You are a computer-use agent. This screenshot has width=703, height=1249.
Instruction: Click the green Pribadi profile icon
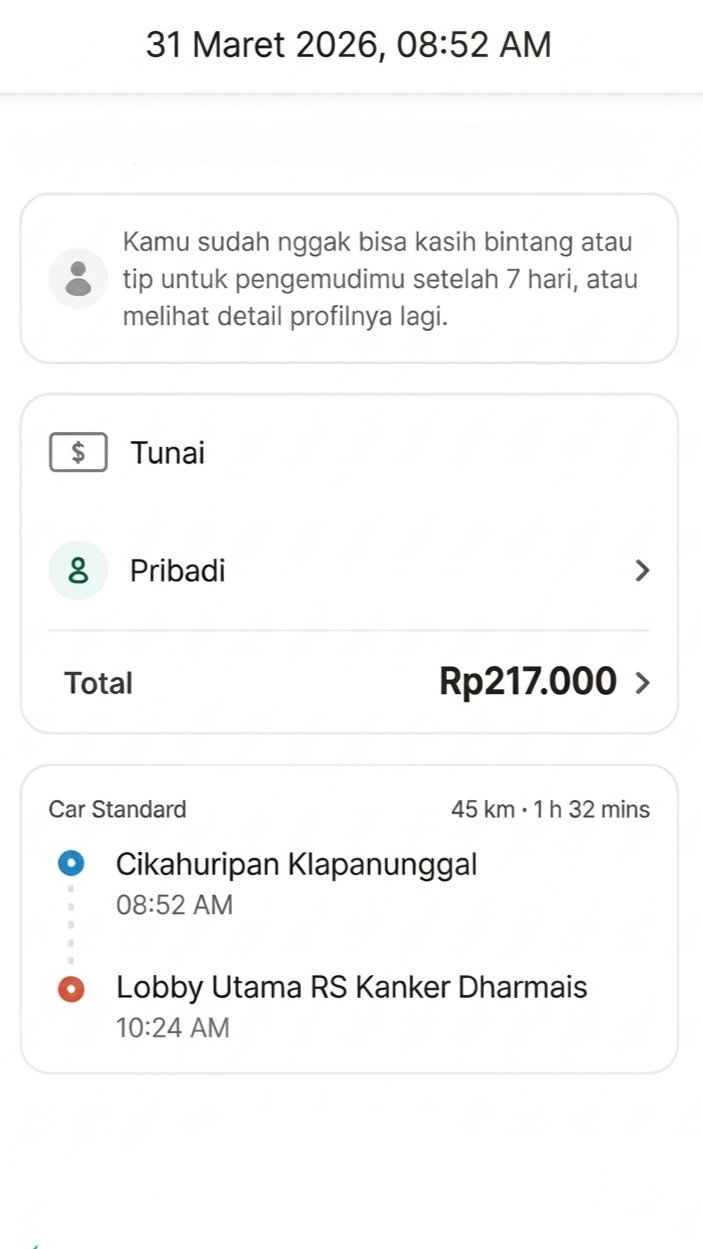[78, 571]
